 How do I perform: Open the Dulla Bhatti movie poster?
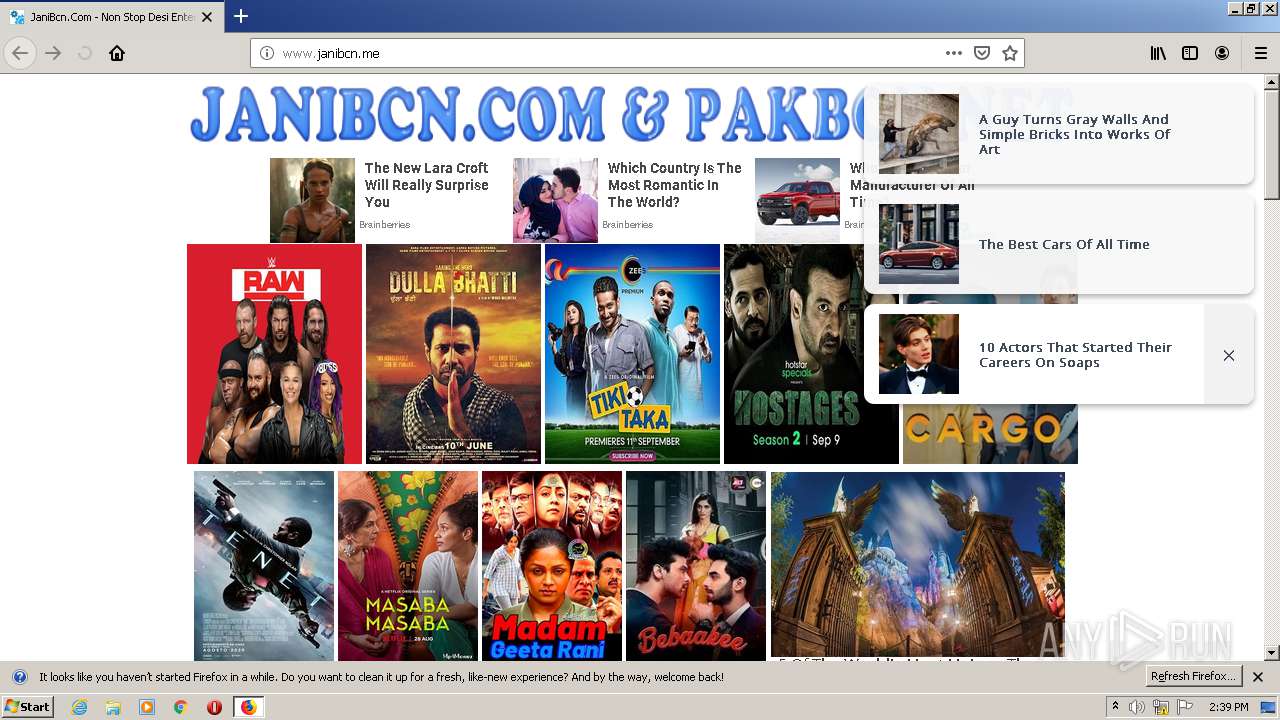pyautogui.click(x=453, y=354)
